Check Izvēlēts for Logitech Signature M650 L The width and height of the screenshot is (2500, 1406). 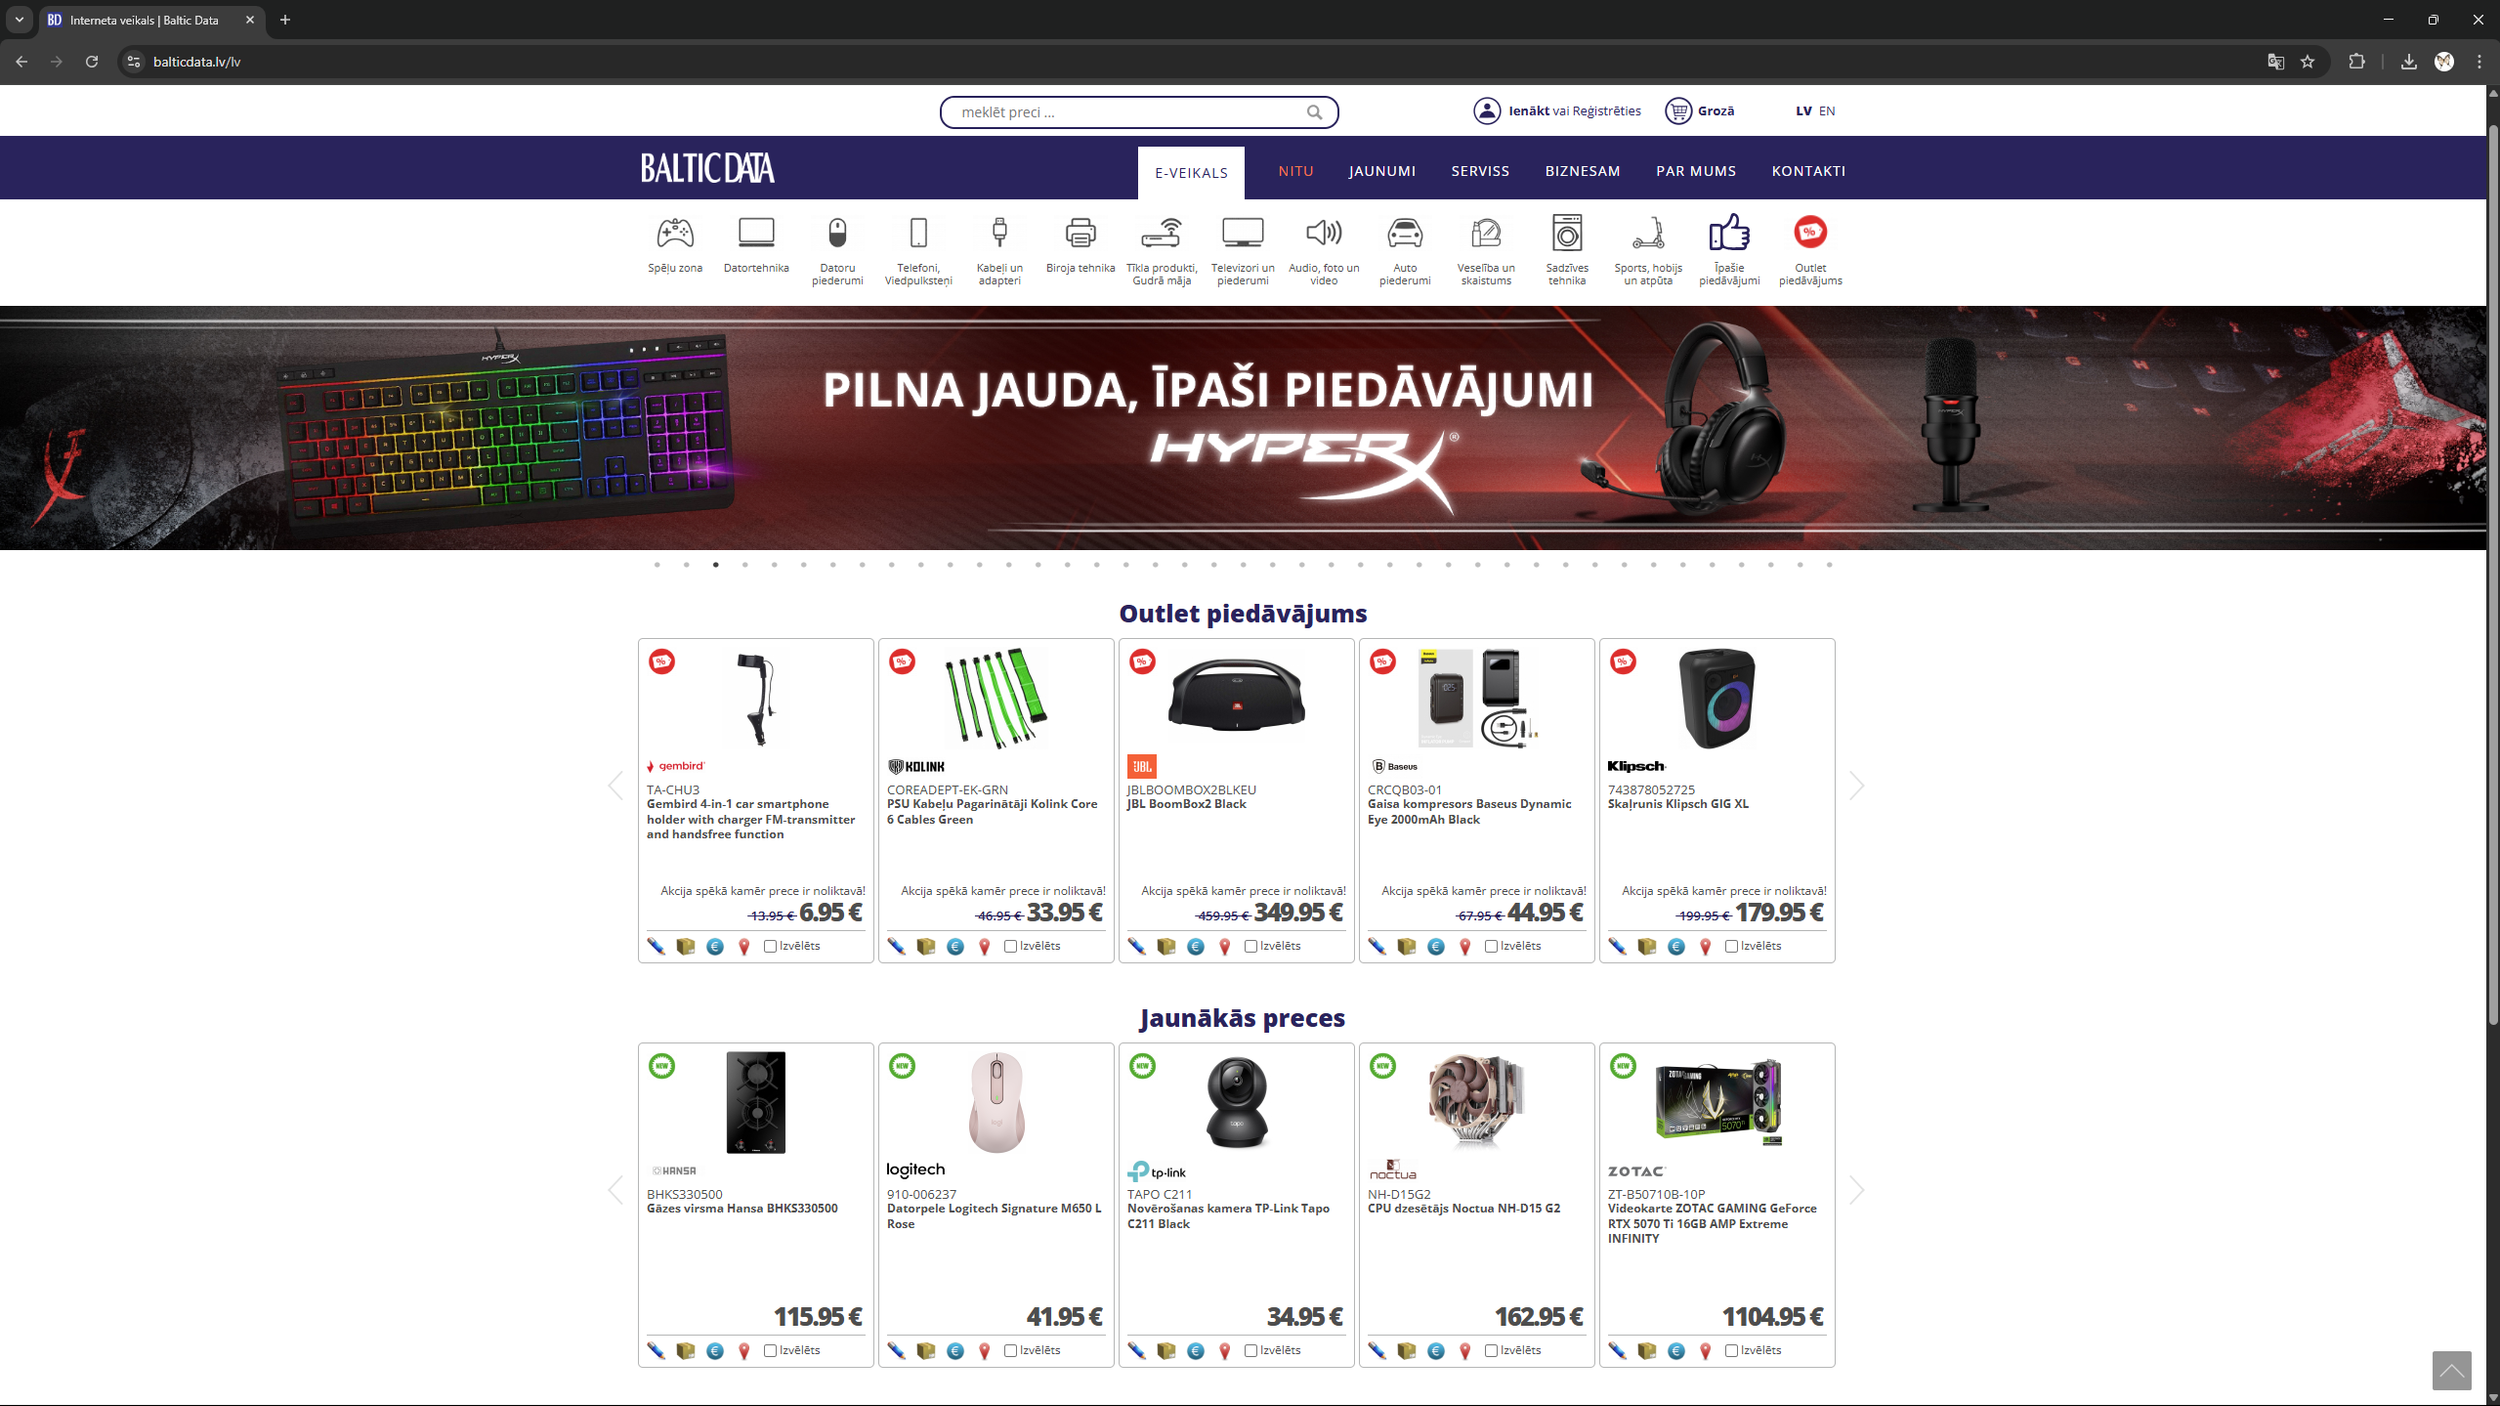1010,1351
